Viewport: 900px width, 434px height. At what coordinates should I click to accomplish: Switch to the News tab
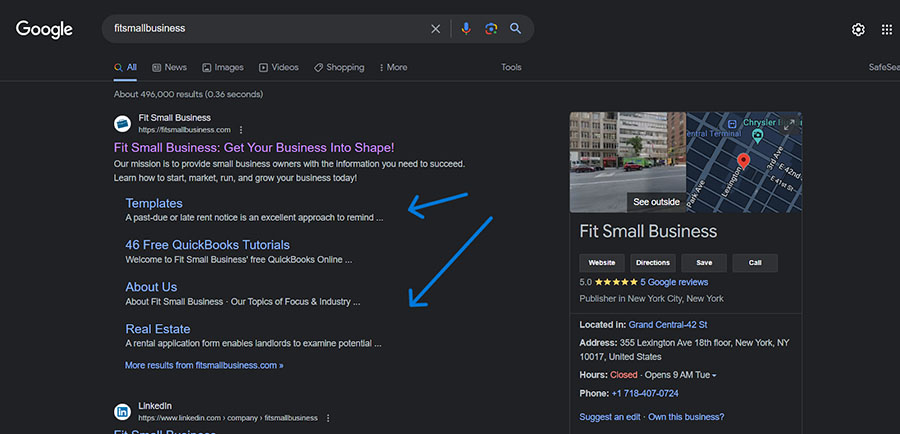[169, 67]
